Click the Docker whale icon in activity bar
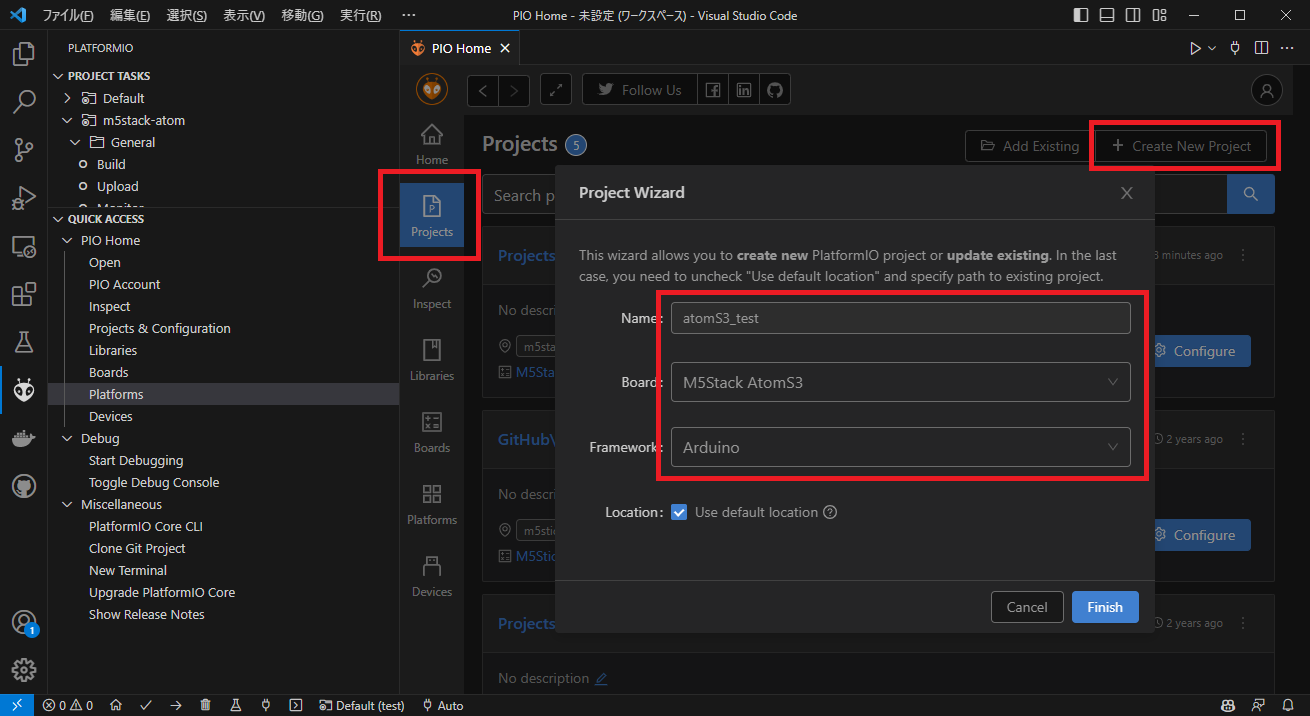Viewport: 1310px width, 716px height. click(24, 439)
